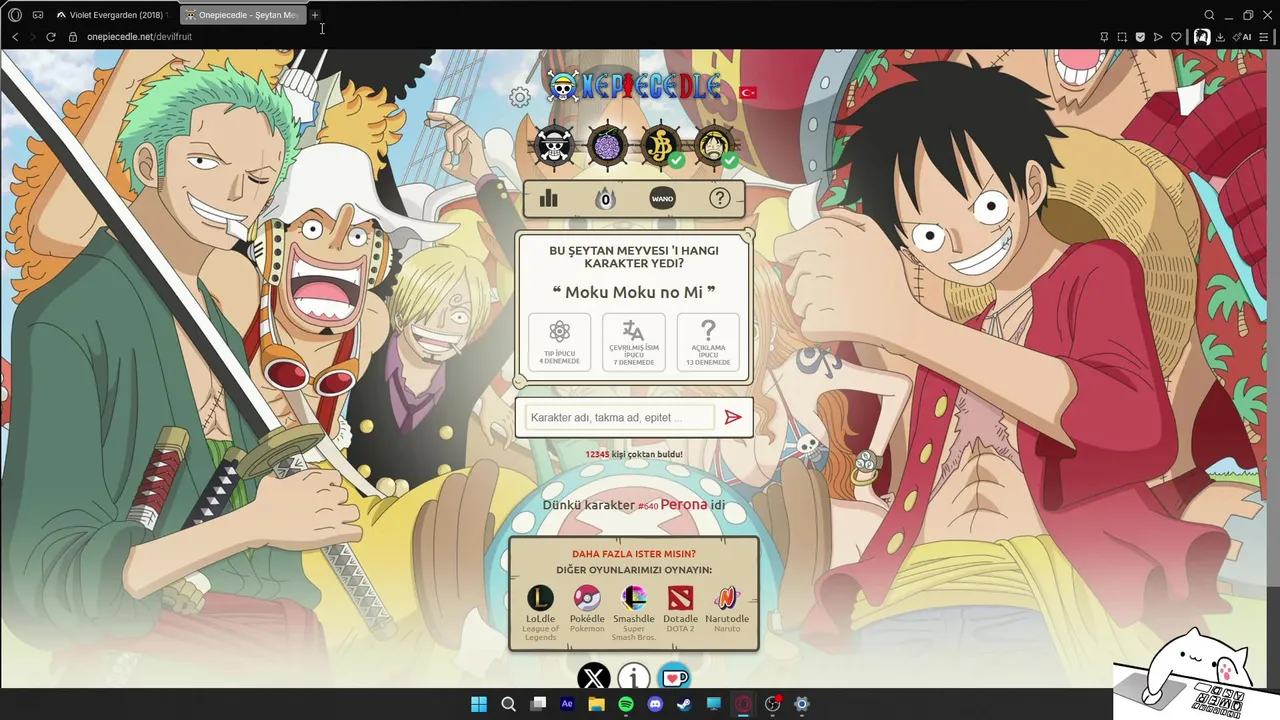The height and width of the screenshot is (720, 1280).
Task: Select the straw hat laugh game mode
Action: (x=713, y=146)
